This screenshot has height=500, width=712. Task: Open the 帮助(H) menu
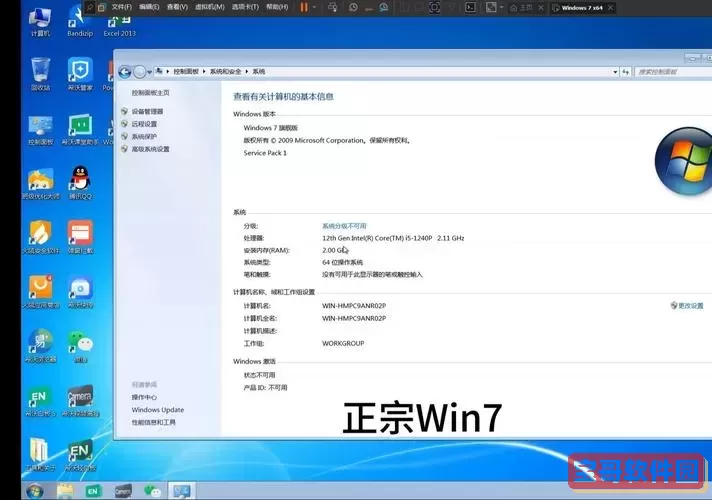[x=277, y=7]
